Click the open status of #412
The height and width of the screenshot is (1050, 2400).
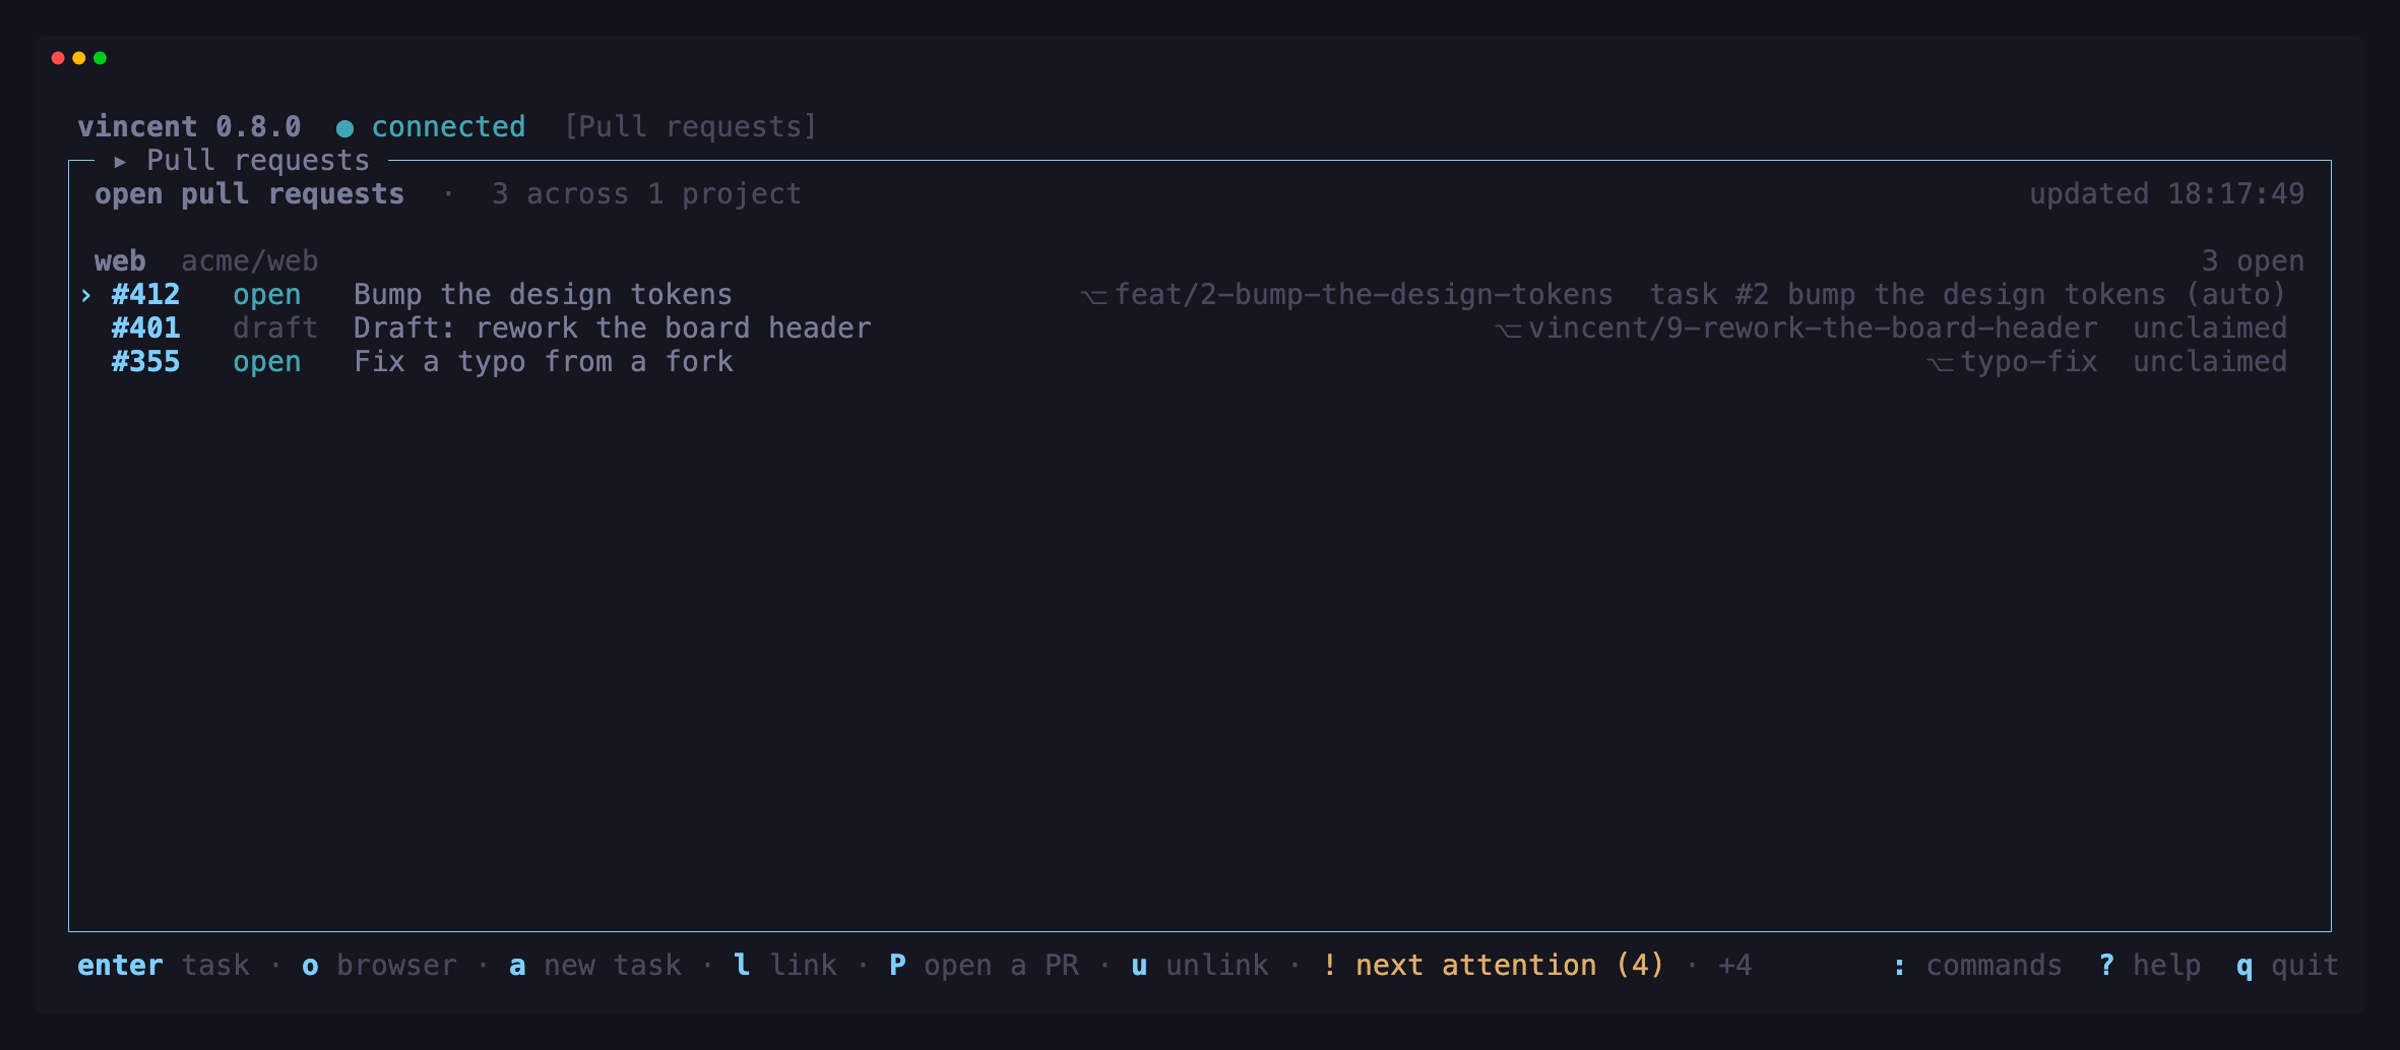pos(267,295)
